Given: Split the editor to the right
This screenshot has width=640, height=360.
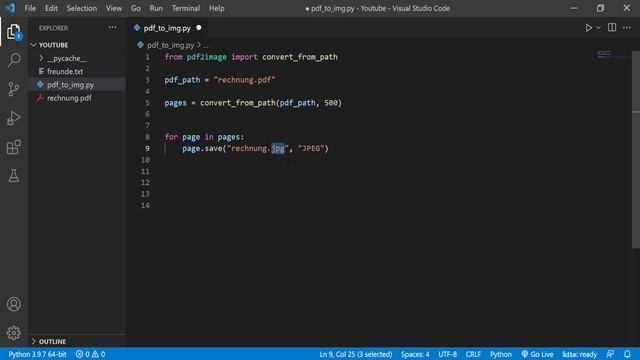Looking at the screenshot, I should [x=612, y=27].
